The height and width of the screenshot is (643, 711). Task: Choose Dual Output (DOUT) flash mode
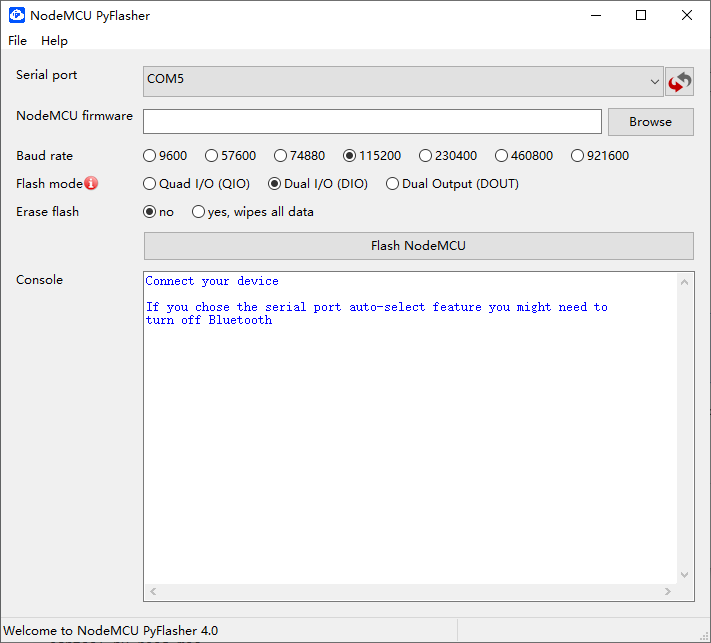click(x=453, y=184)
